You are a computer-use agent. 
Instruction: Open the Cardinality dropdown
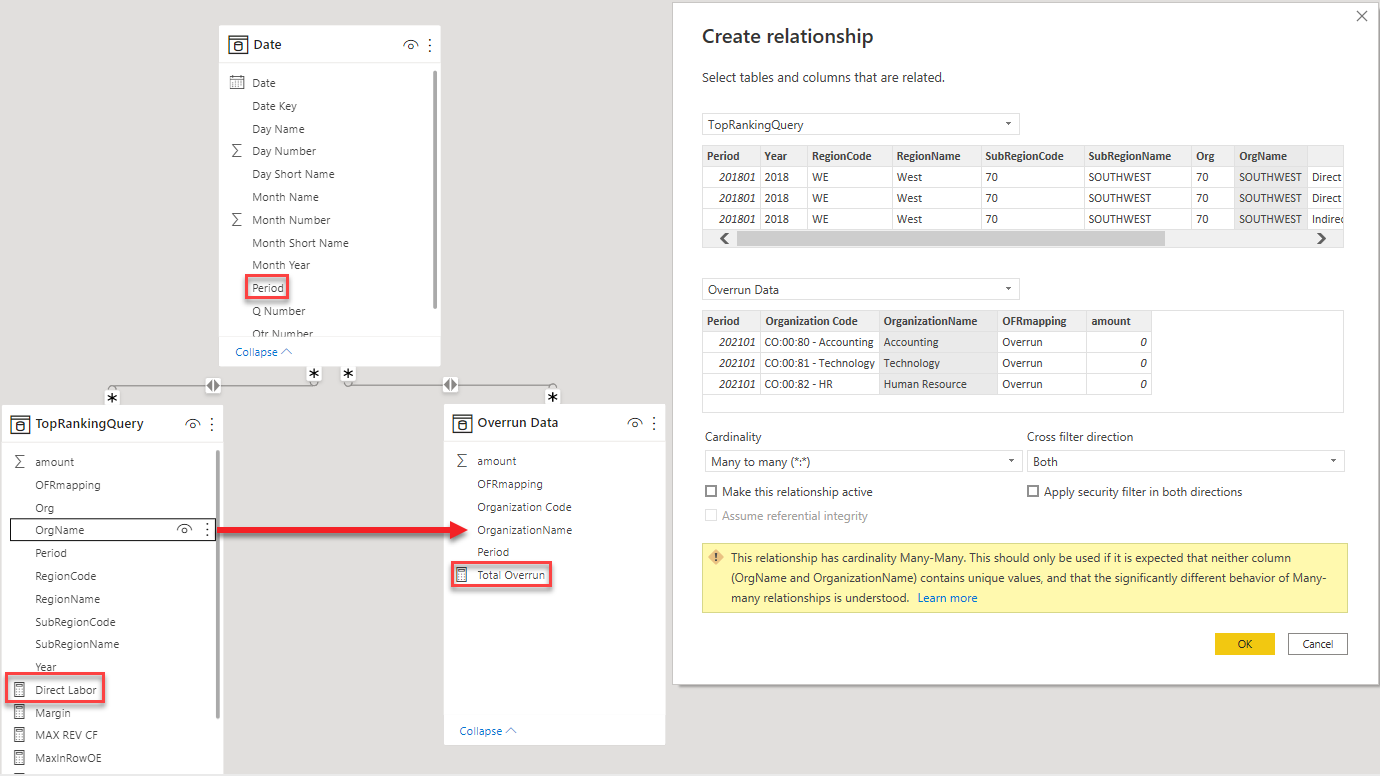pyautogui.click(x=862, y=462)
